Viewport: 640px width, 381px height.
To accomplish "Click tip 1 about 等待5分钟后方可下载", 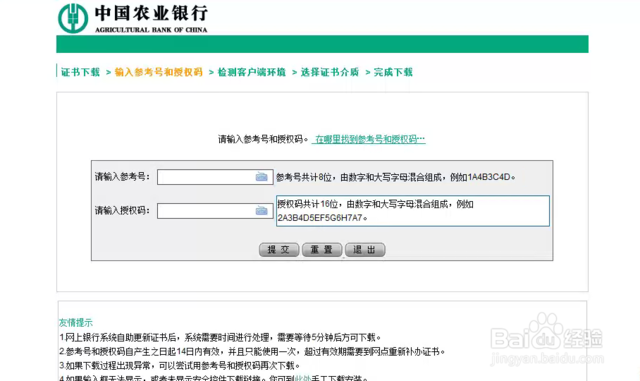I will coord(220,338).
